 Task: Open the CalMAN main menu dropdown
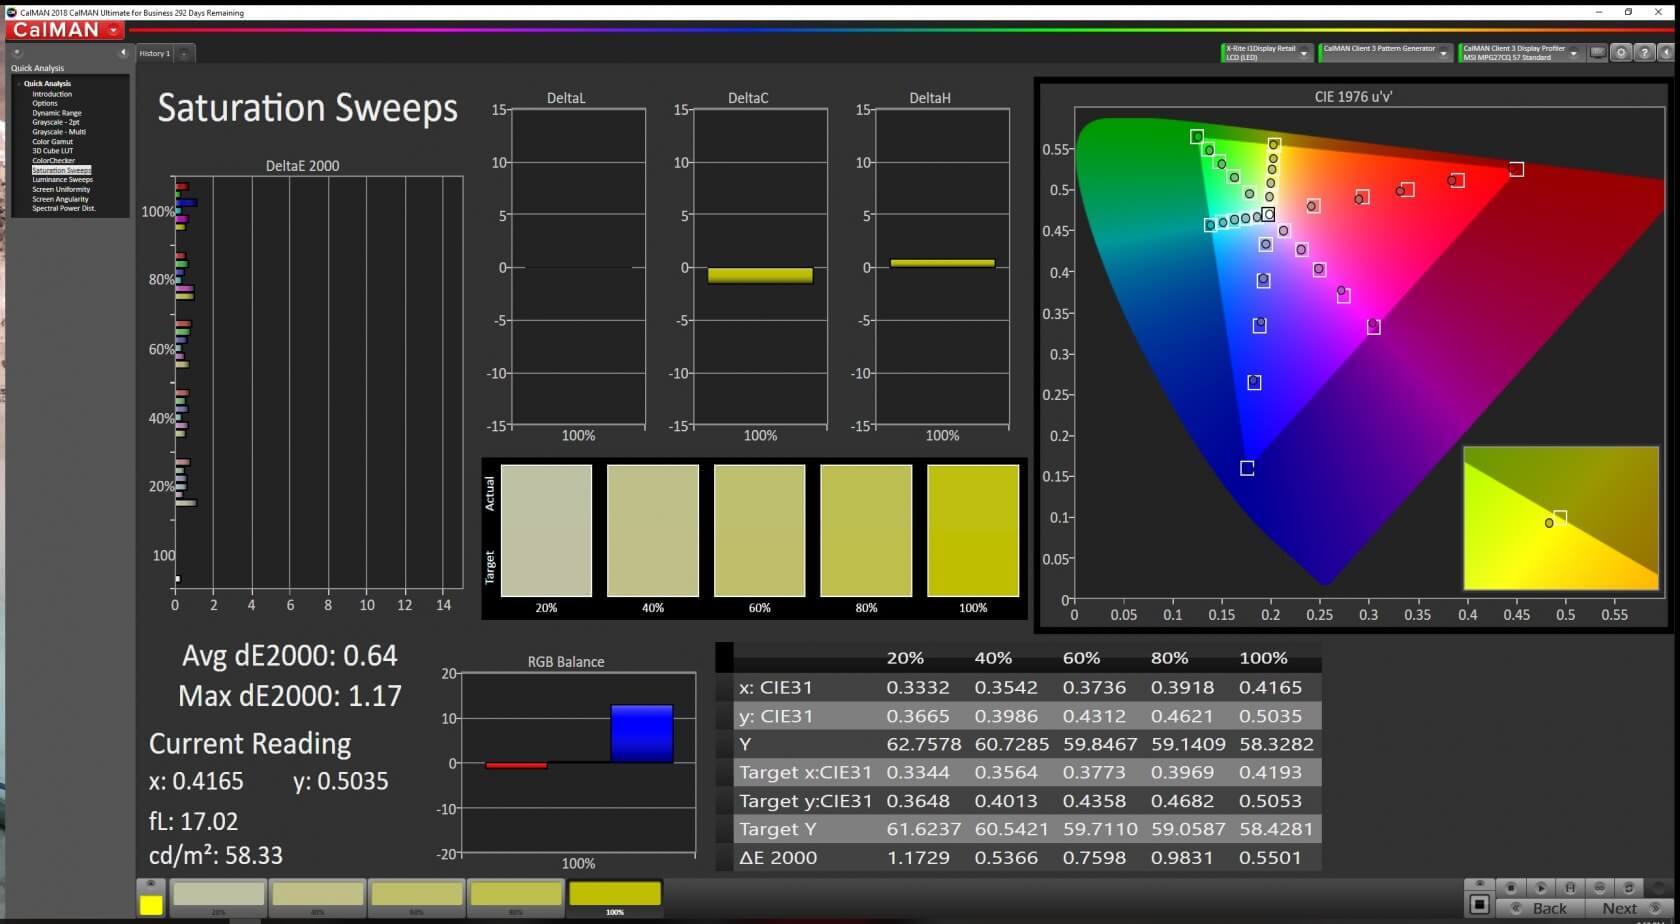[x=114, y=31]
